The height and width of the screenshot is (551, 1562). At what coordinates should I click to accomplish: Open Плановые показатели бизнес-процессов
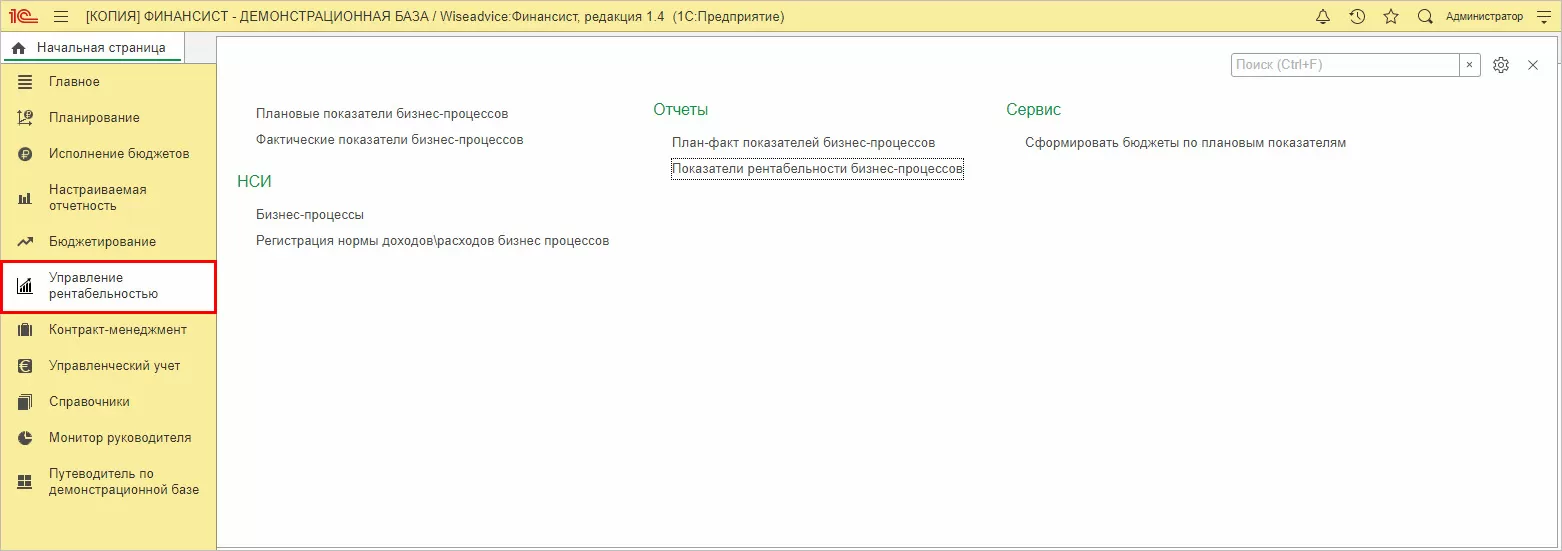point(382,114)
